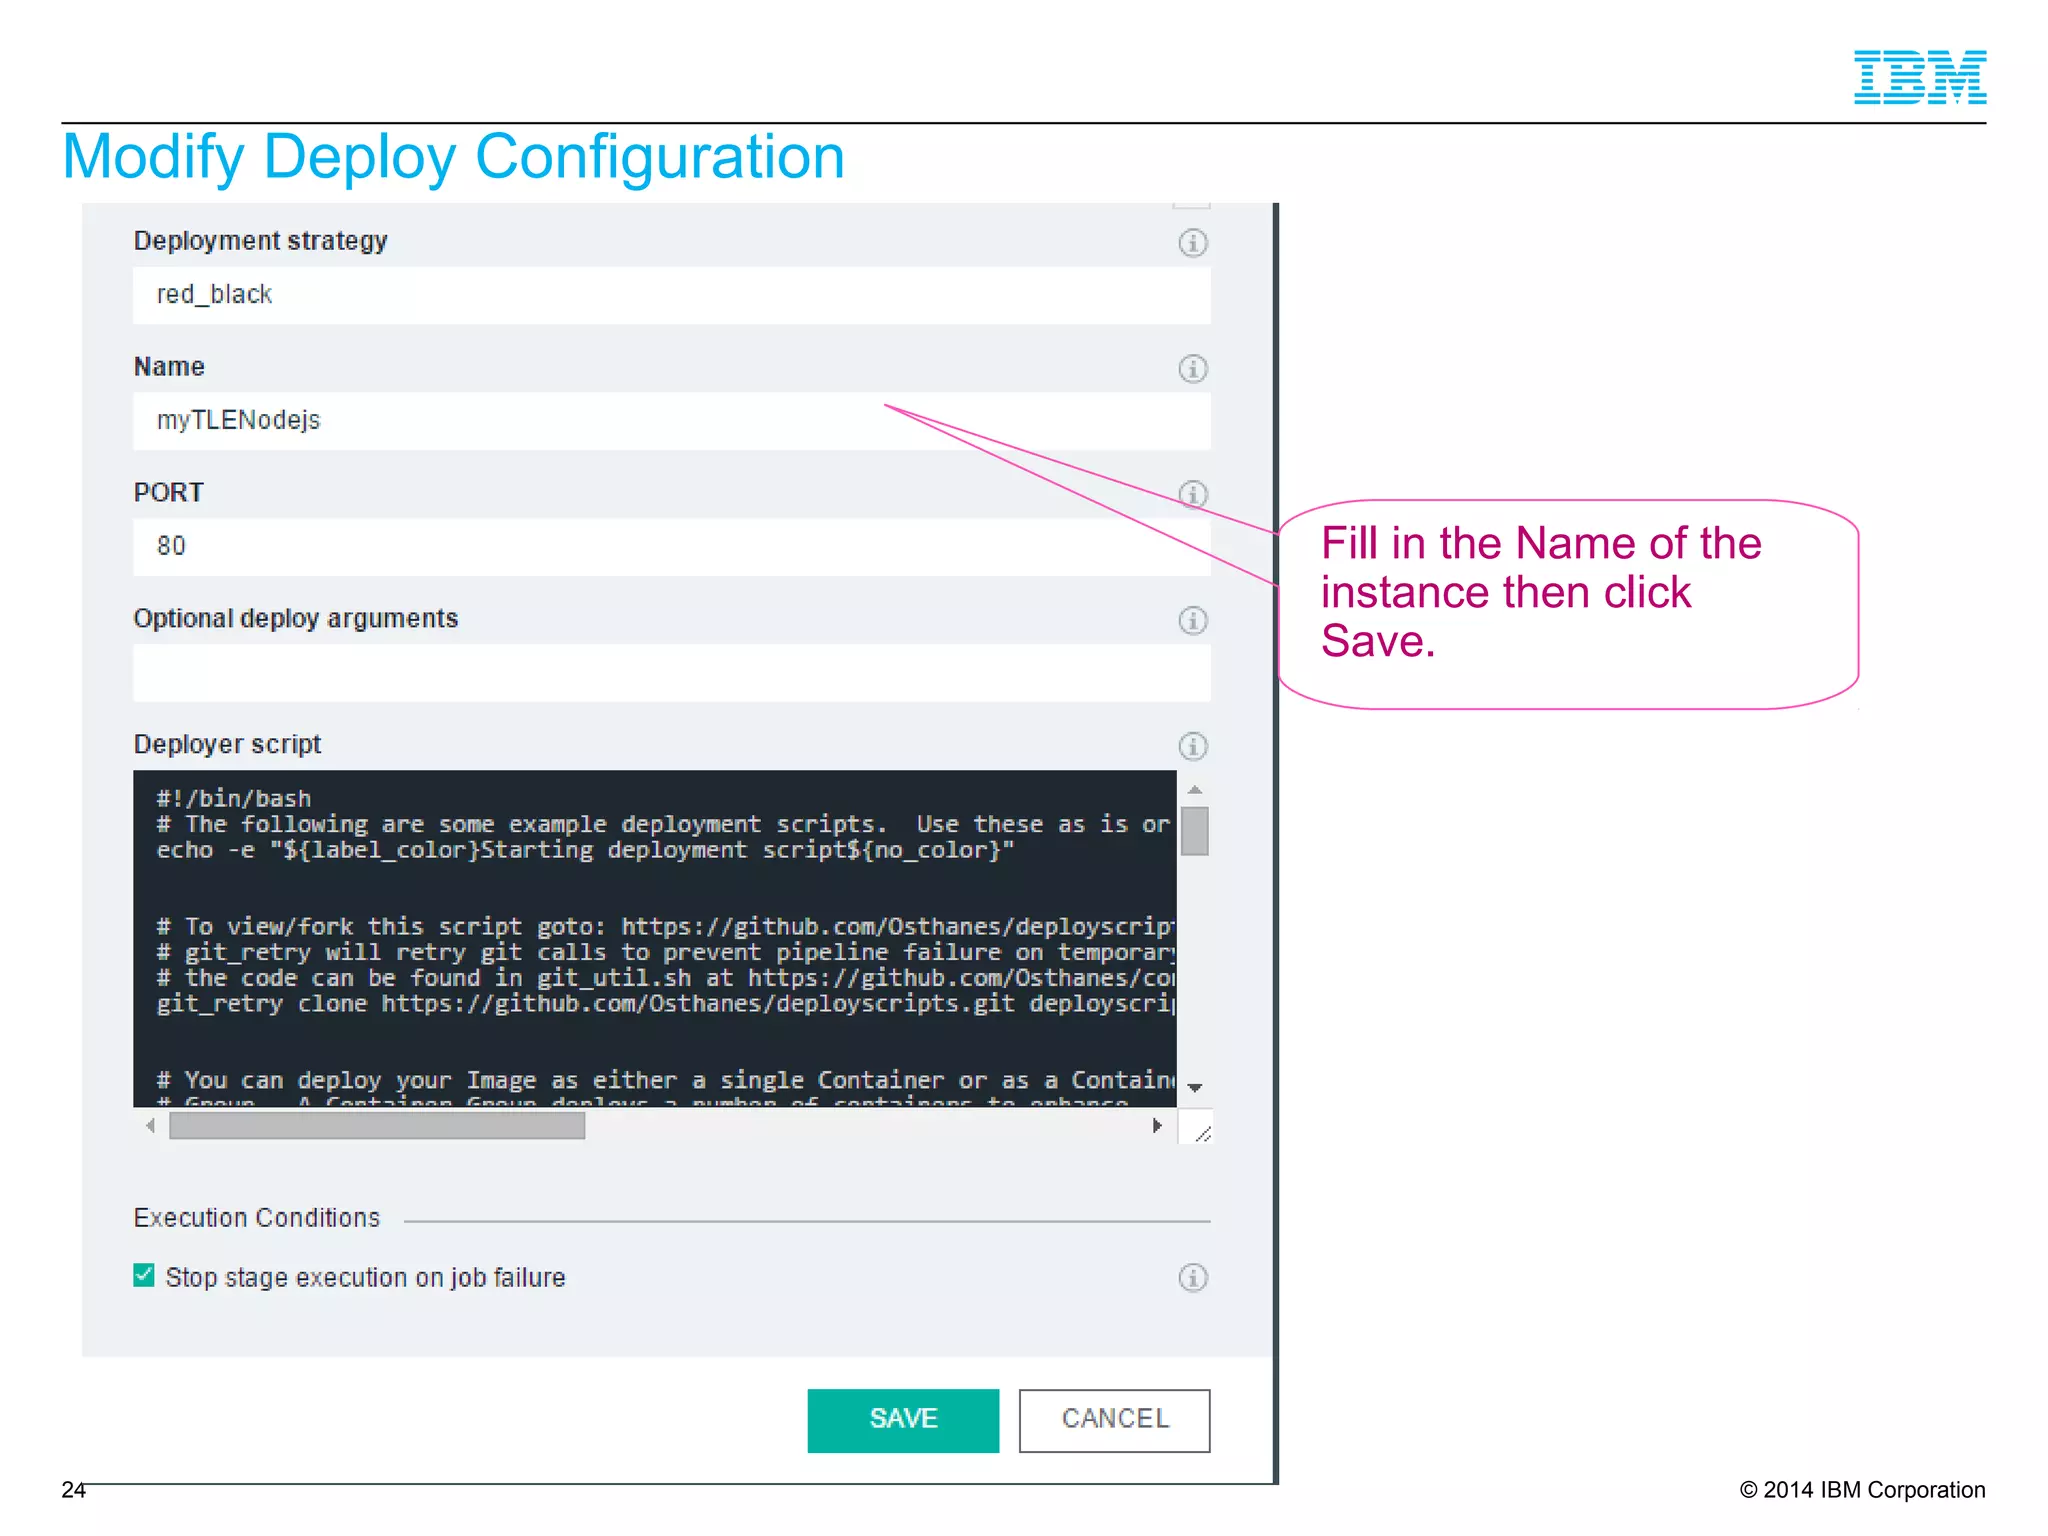This screenshot has width=2048, height=1536.
Task: Click the script horizontal scrollbar thumb
Action: [x=377, y=1126]
